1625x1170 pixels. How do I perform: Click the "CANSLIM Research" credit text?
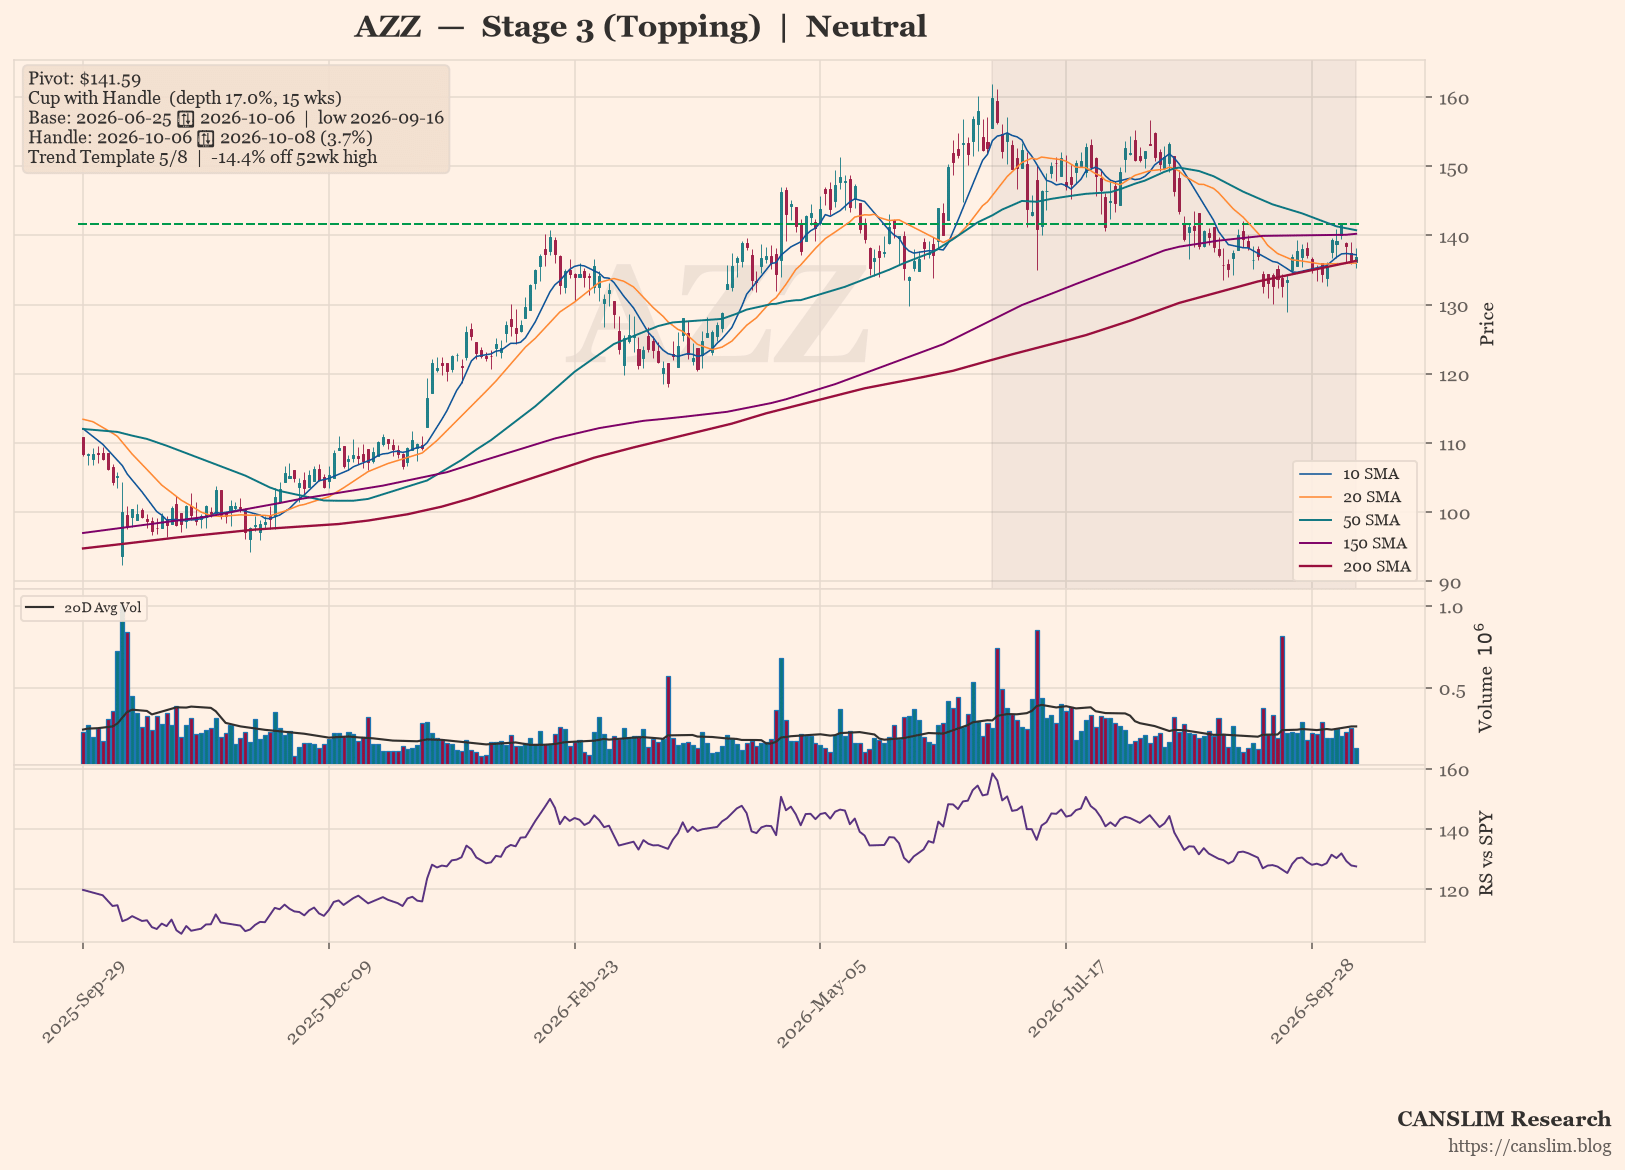tap(1504, 1119)
